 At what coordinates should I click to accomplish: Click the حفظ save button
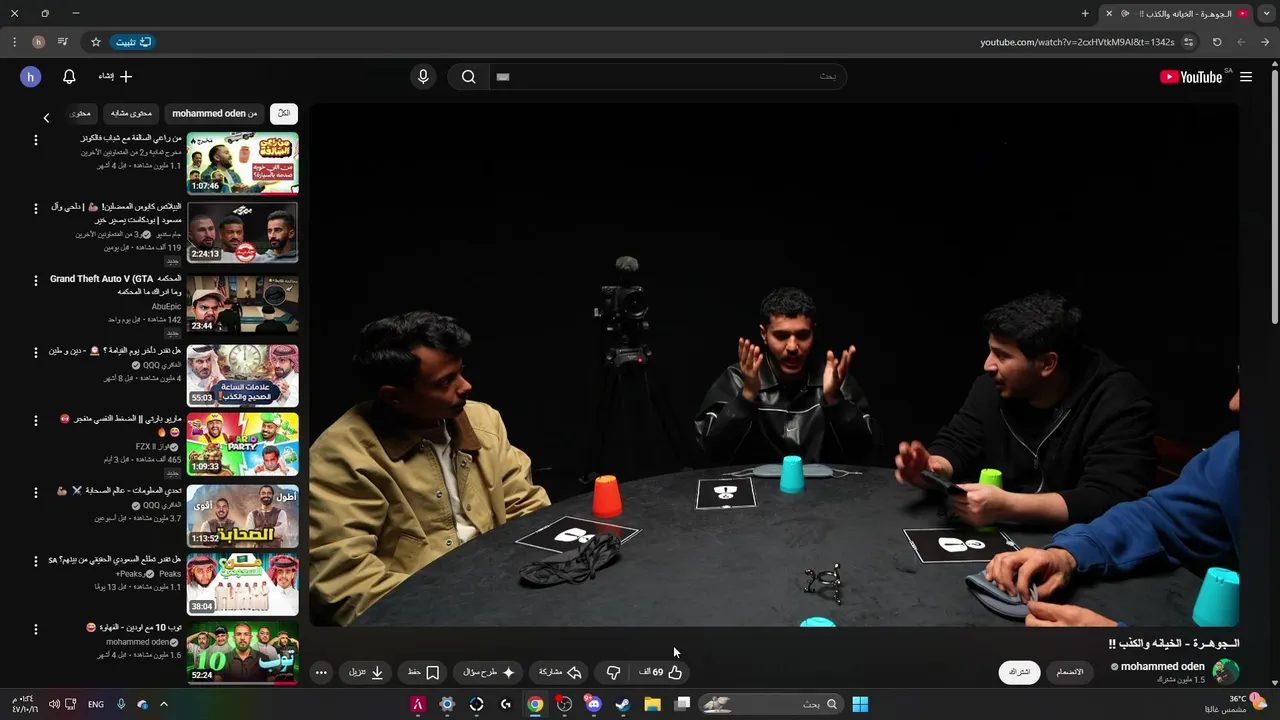click(x=424, y=673)
